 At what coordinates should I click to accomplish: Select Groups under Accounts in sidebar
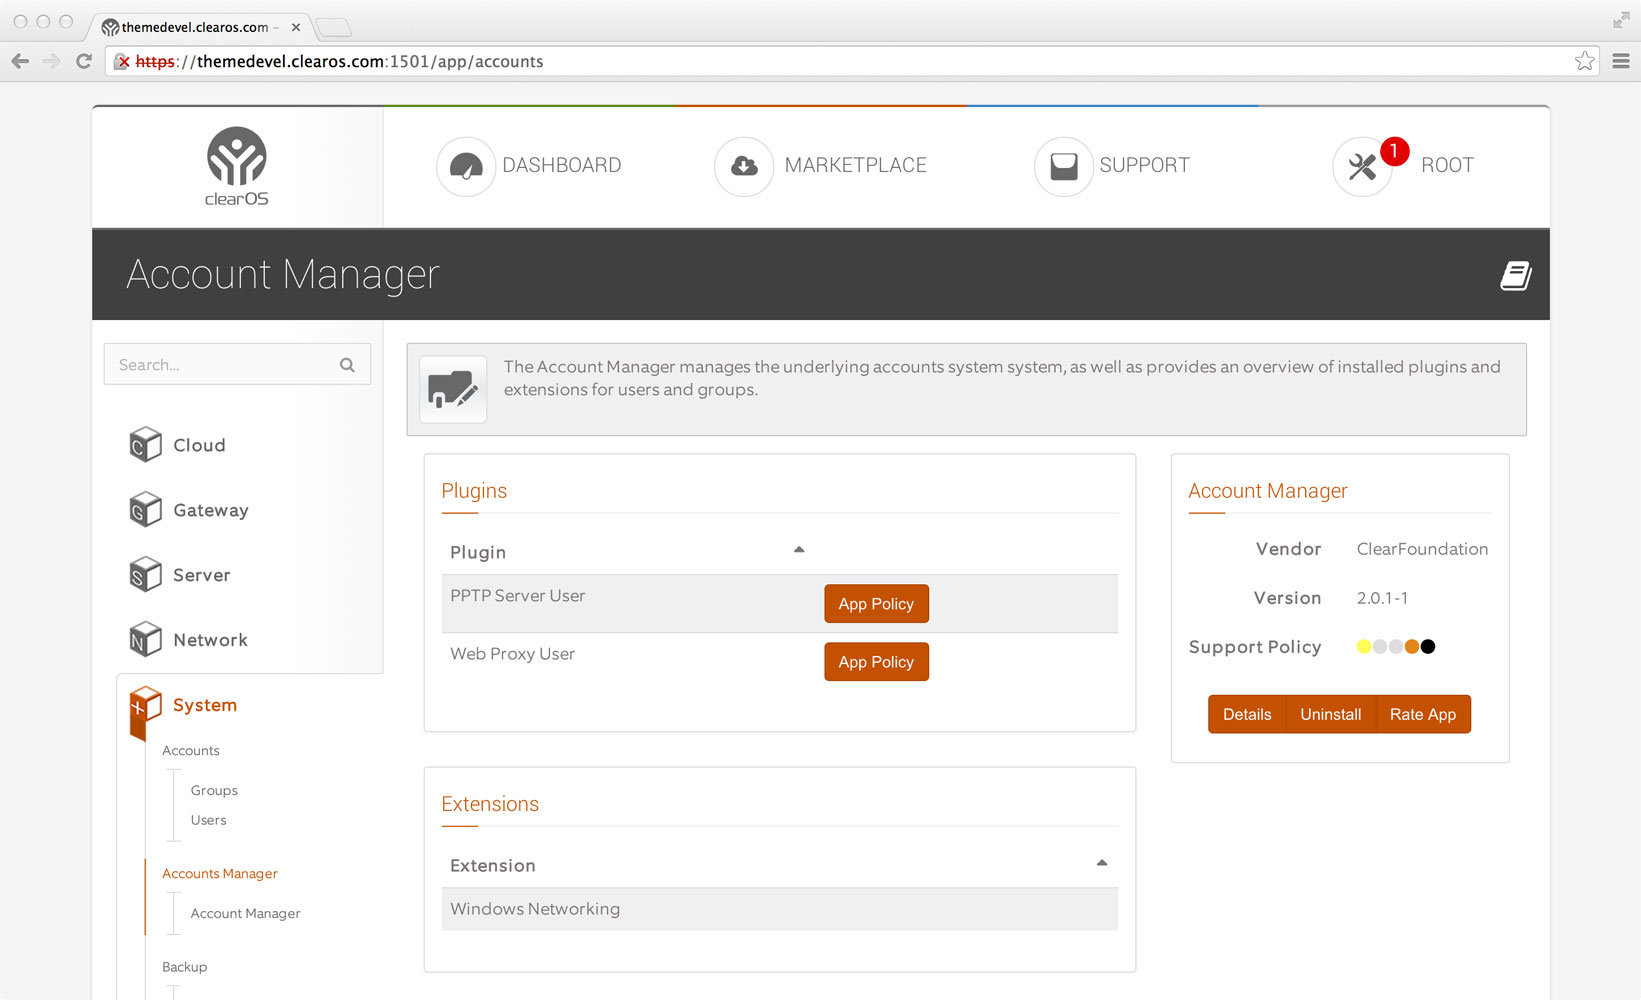[x=214, y=790]
